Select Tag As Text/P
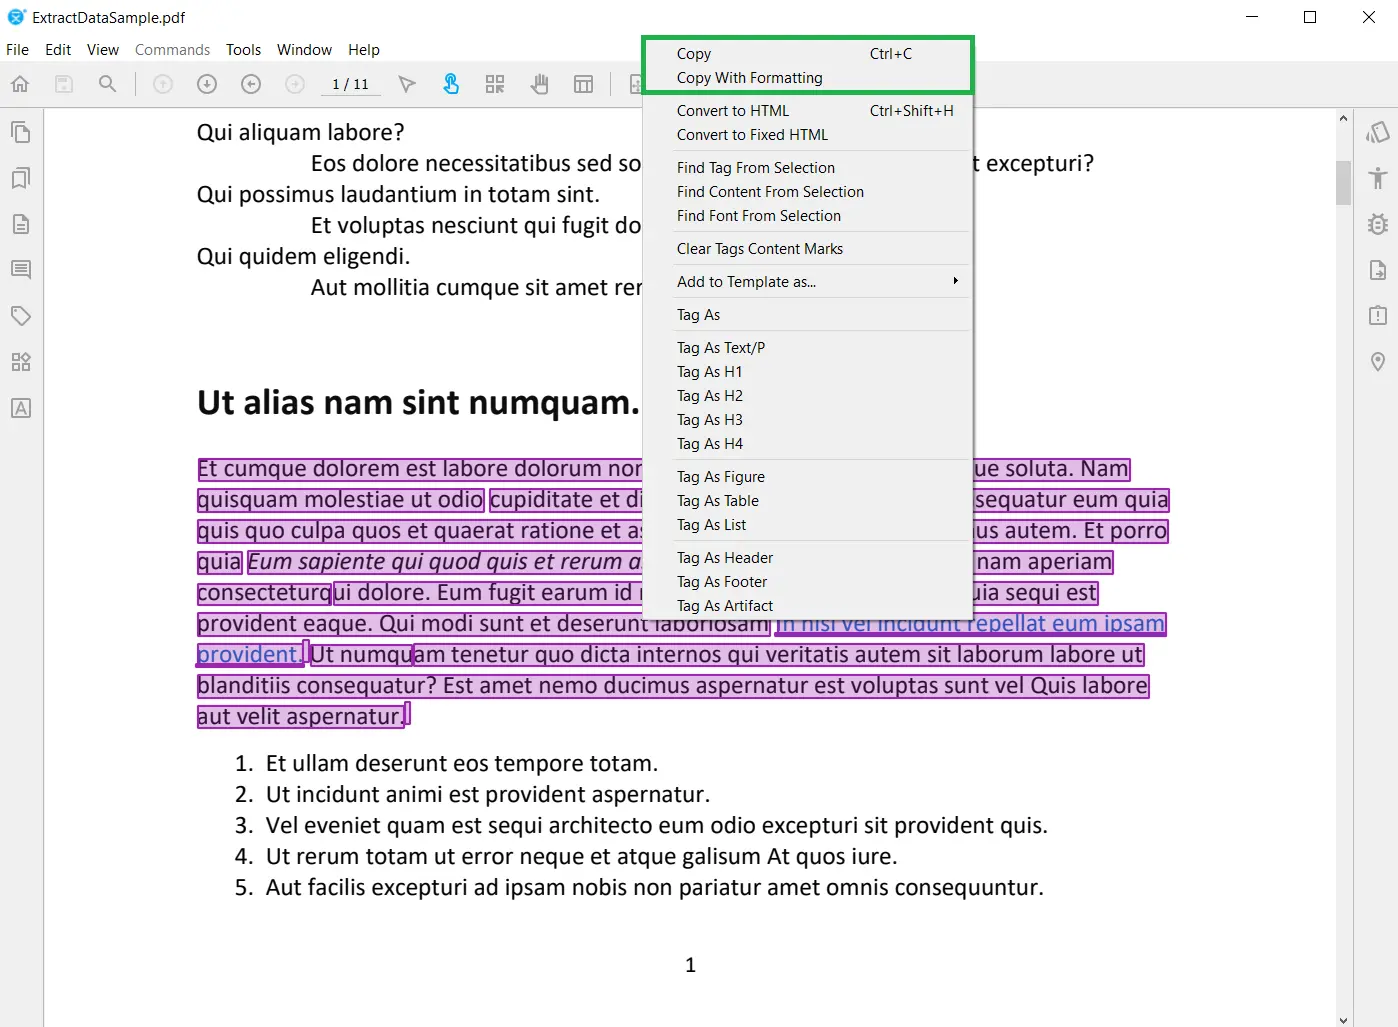 click(x=807, y=348)
